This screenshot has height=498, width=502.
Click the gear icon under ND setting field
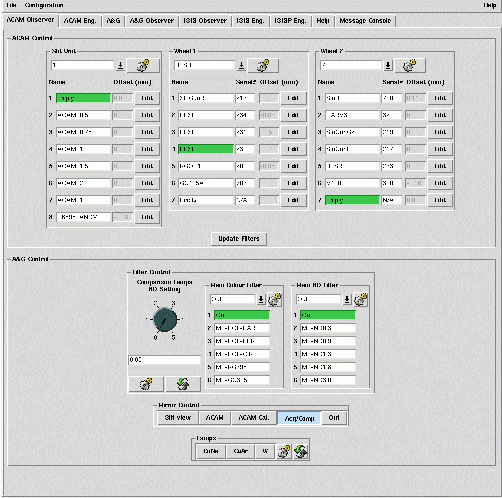[146, 384]
